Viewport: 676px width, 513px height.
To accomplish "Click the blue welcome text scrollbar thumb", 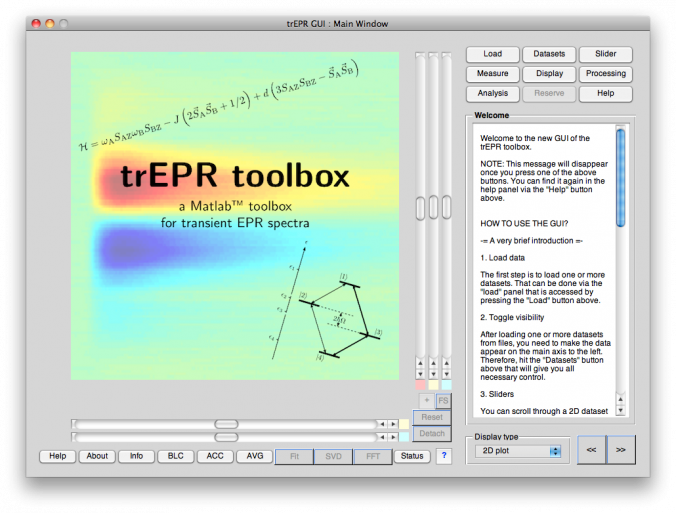I will (620, 178).
